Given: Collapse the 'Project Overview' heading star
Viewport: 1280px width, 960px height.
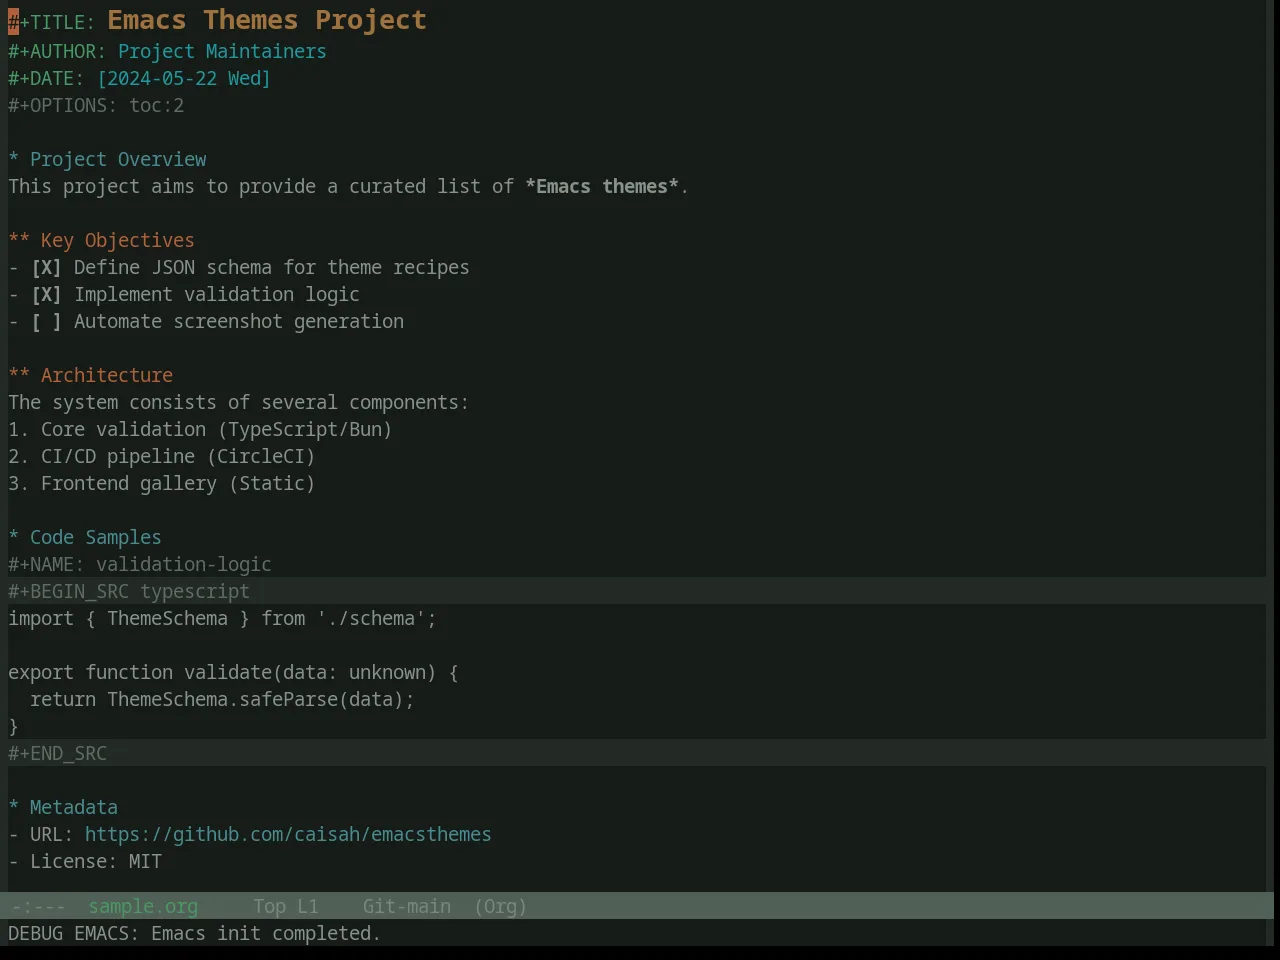Looking at the screenshot, I should point(13,160).
